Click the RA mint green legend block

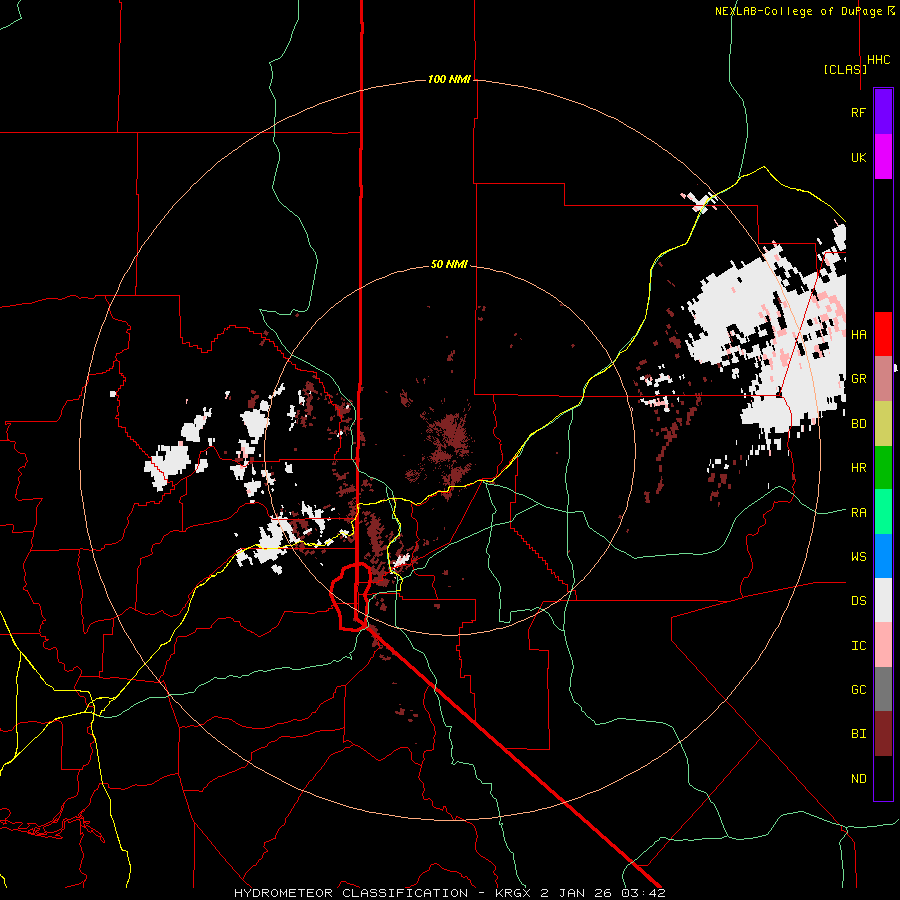883,512
